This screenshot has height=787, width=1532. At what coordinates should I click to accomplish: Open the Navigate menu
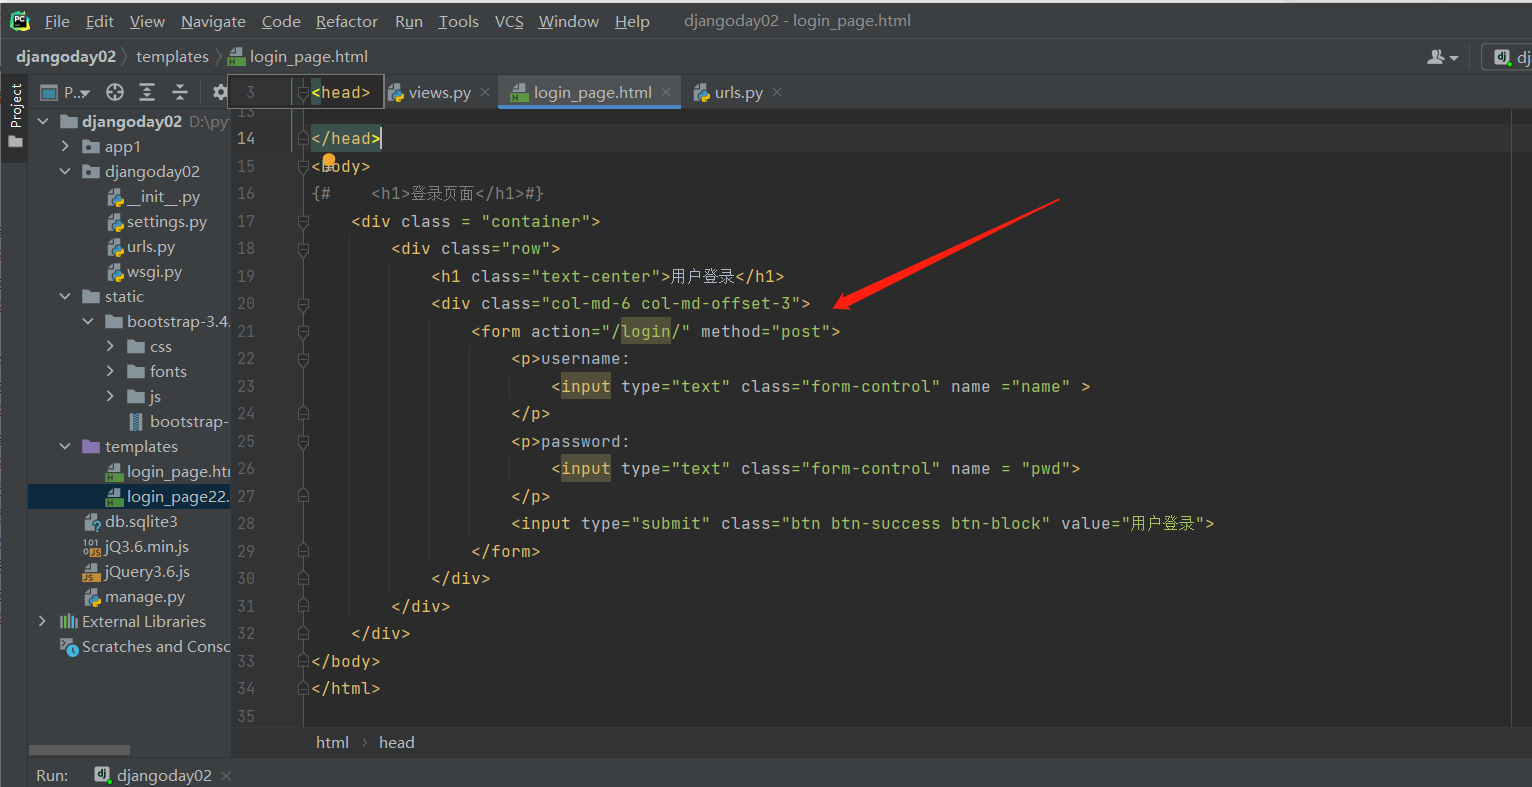[x=213, y=21]
